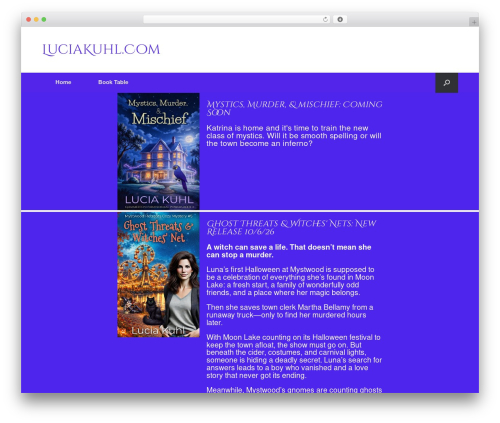Click the red close window button
Image resolution: width=500 pixels, height=423 pixels.
[29, 20]
